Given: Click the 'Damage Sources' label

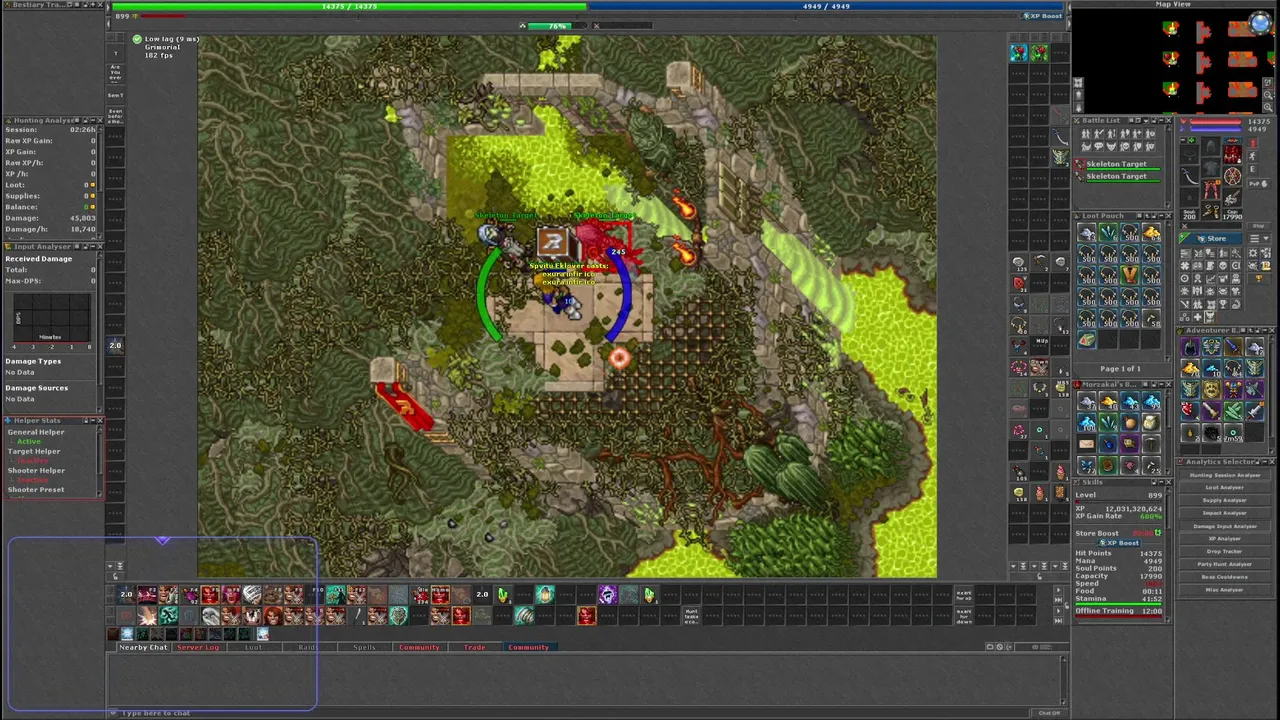Looking at the screenshot, I should click(36, 388).
